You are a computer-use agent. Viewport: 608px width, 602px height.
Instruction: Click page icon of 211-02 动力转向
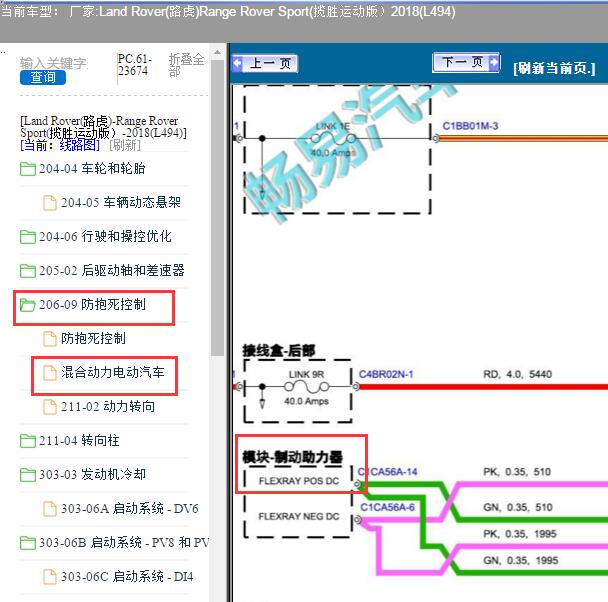pyautogui.click(x=50, y=407)
